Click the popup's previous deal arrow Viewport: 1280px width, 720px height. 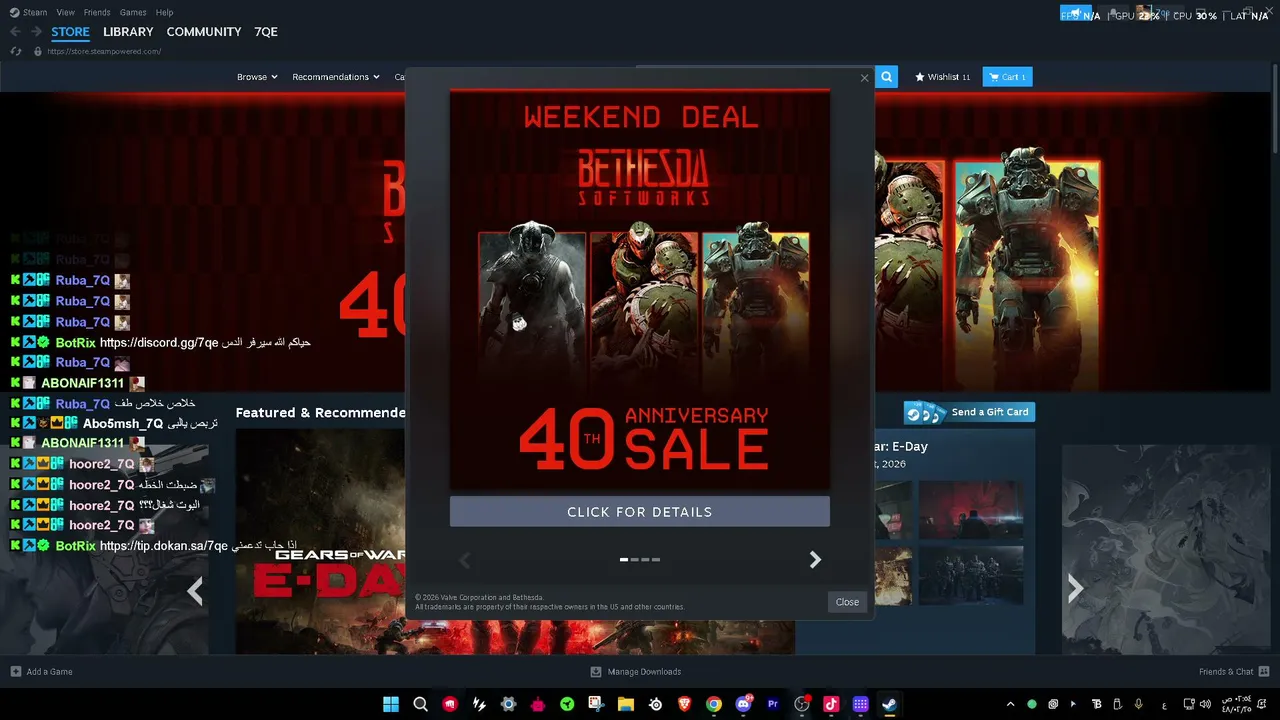(x=464, y=560)
